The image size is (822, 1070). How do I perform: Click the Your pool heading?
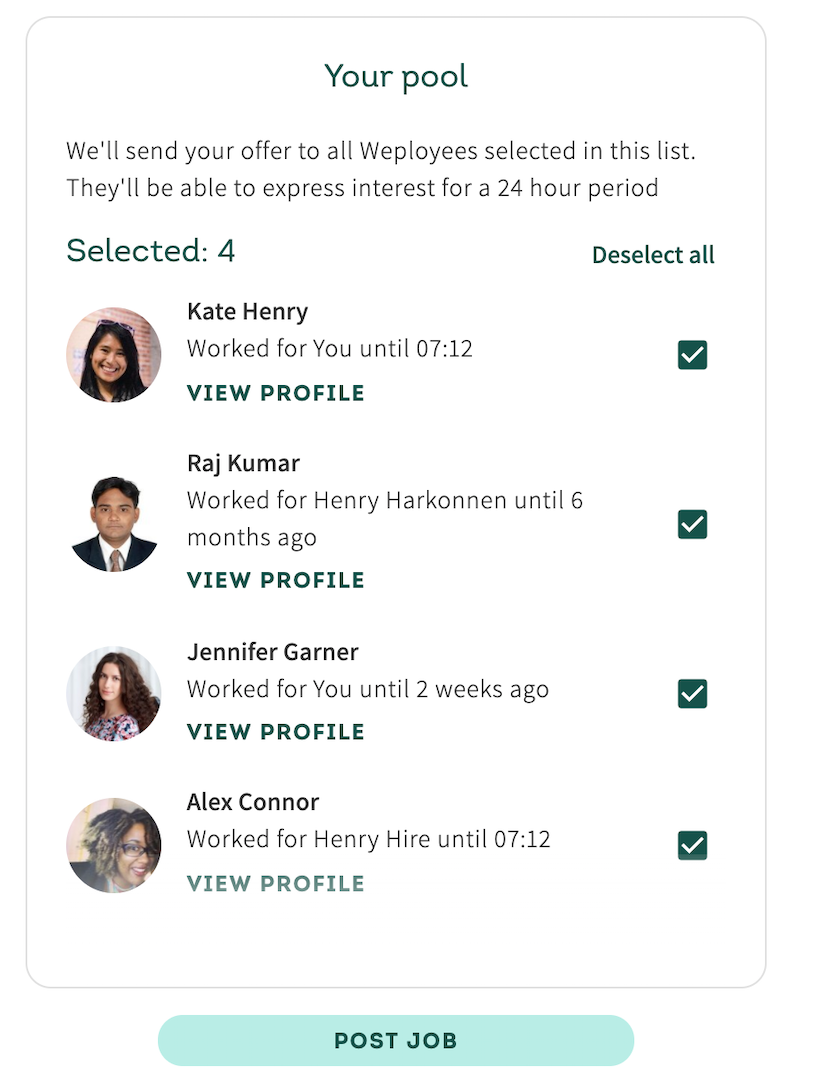point(396,75)
